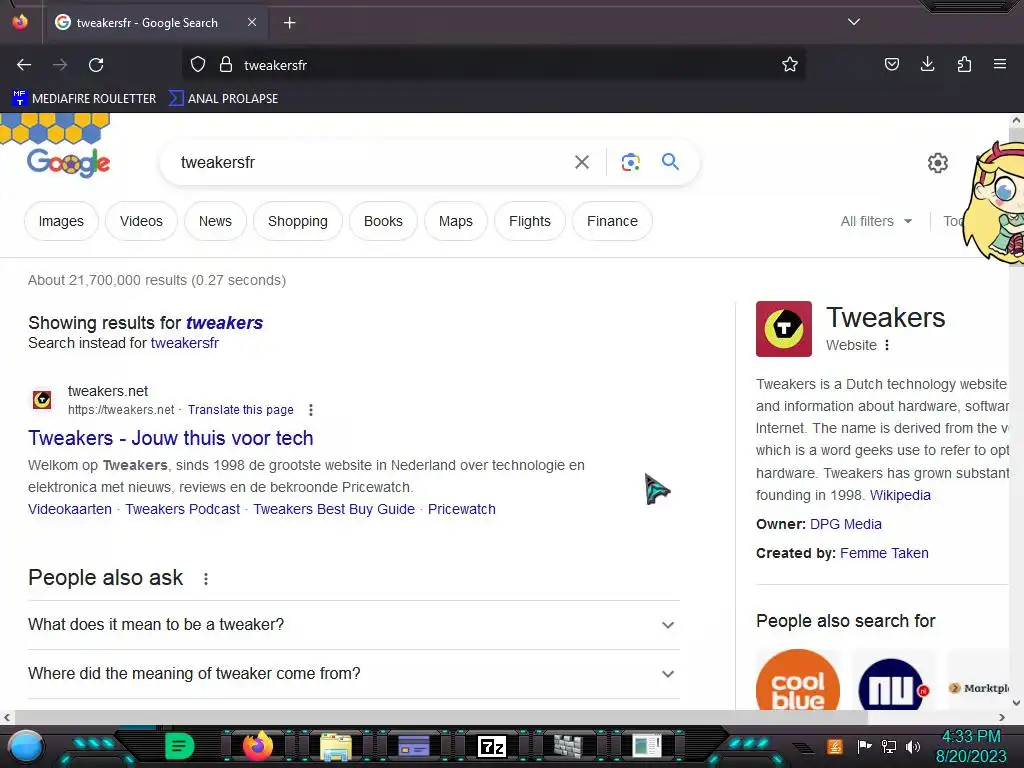Open the Tweakers Podcast sitelink
Image resolution: width=1024 pixels, height=768 pixels.
183,509
